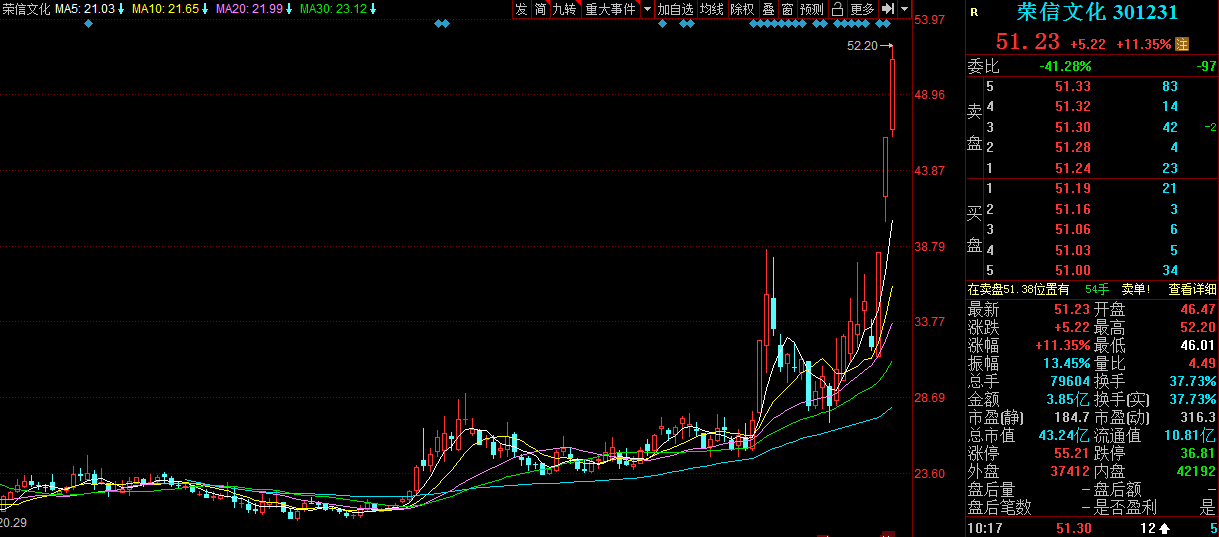Expand the rightmost toolbar dropdown arrow

pos(904,9)
